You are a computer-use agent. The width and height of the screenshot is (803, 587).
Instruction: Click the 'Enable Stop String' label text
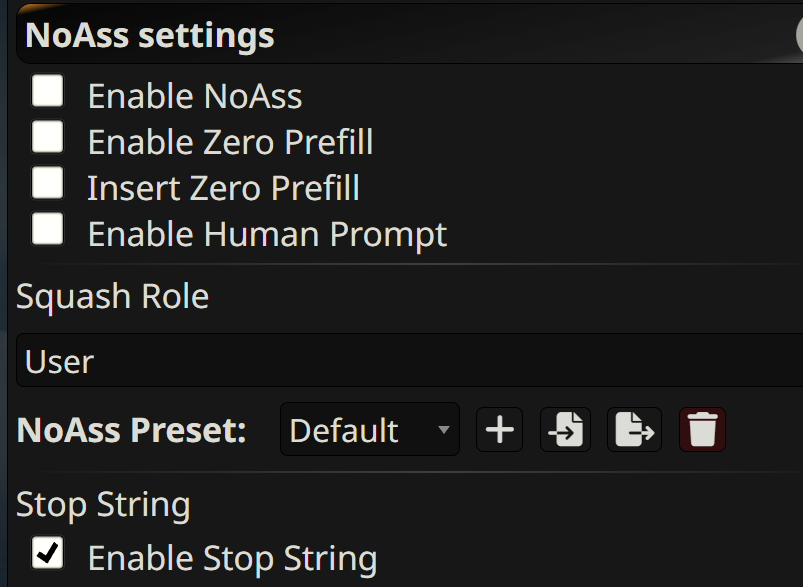point(232,558)
